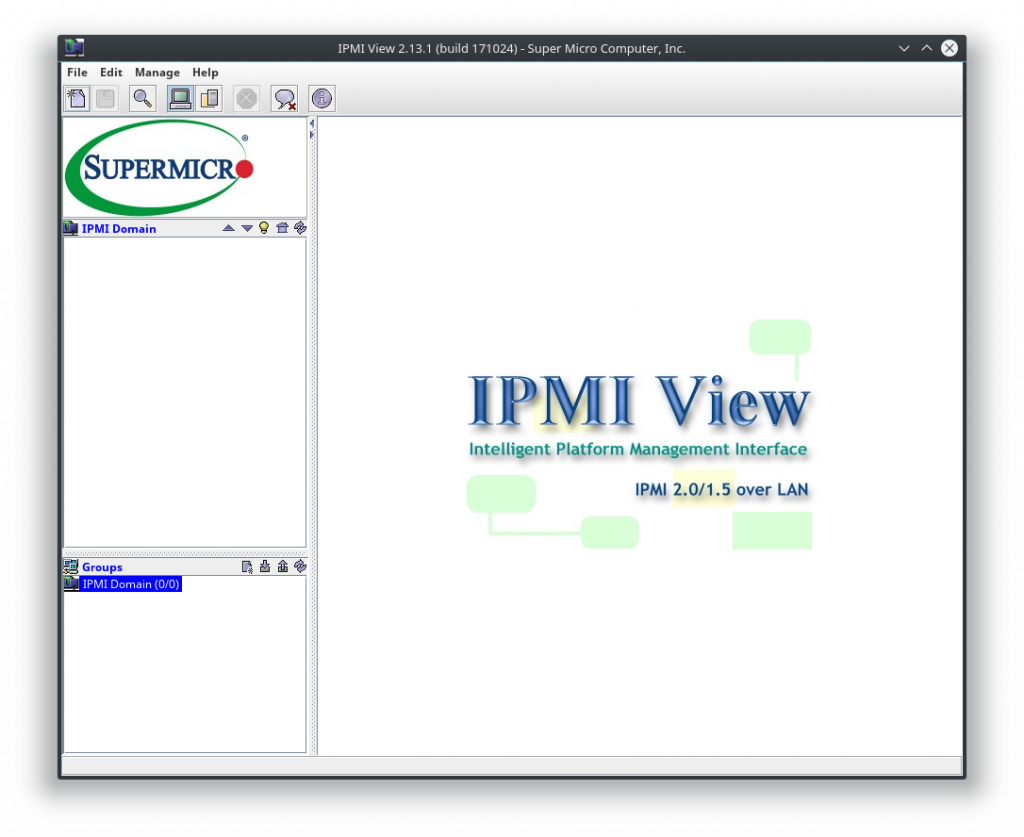Click the delete icon in IPMI Domain panel
The image size is (1024, 837).
click(282, 227)
